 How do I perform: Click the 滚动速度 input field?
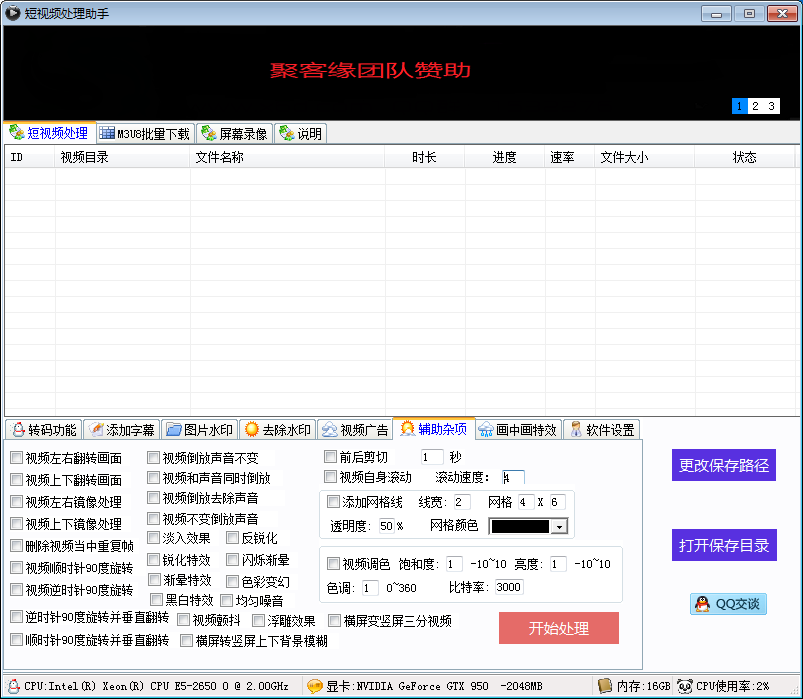(x=513, y=478)
